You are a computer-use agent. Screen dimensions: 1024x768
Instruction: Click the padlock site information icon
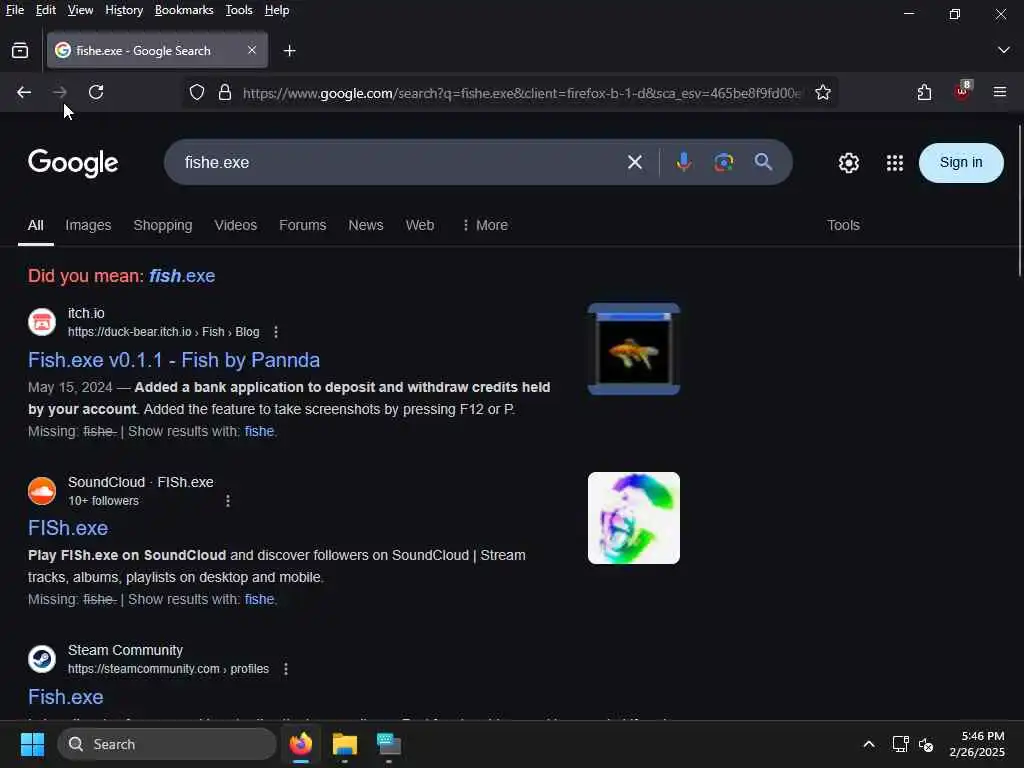[225, 93]
